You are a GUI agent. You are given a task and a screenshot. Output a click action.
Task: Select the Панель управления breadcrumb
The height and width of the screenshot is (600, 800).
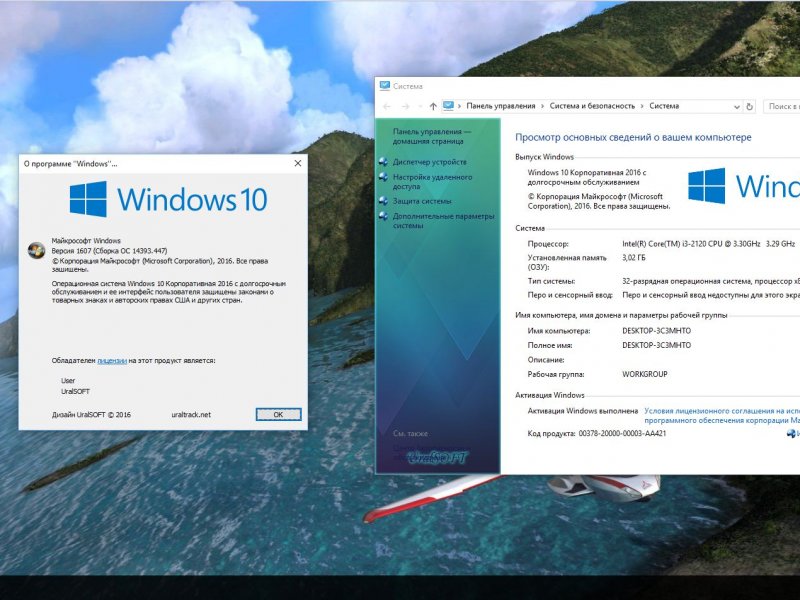[x=501, y=106]
